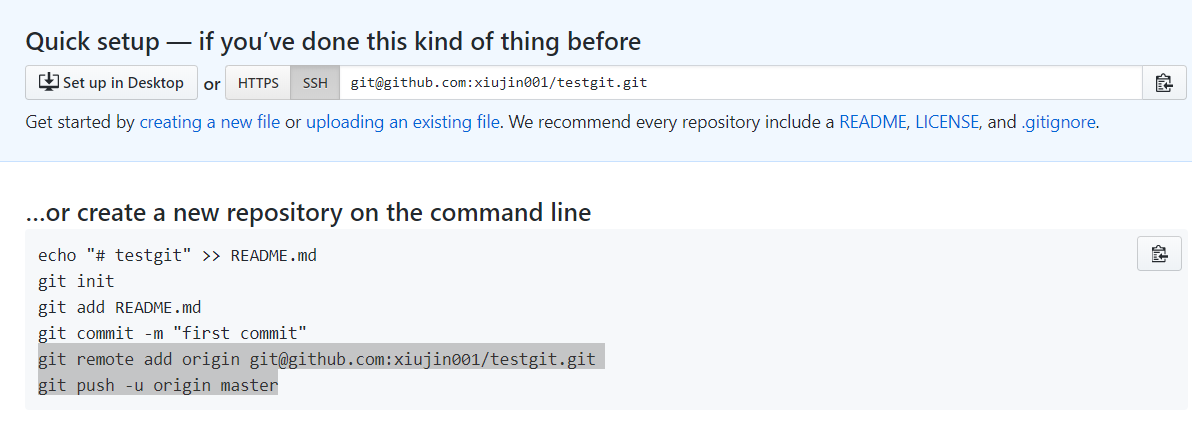
Task: Click the git add README.md line
Action: 120,307
